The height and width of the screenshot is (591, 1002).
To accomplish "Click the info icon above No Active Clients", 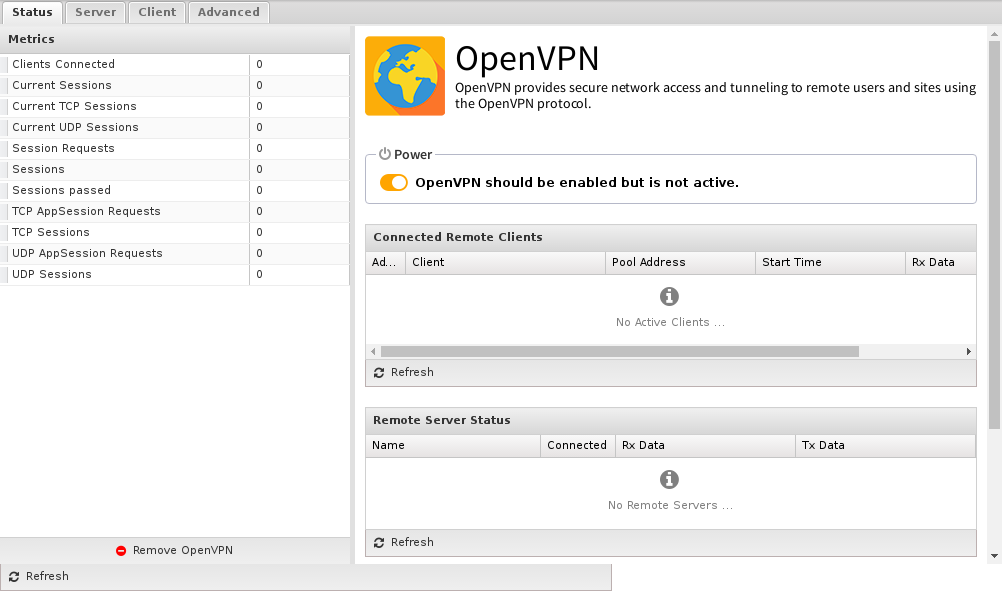I will (669, 296).
